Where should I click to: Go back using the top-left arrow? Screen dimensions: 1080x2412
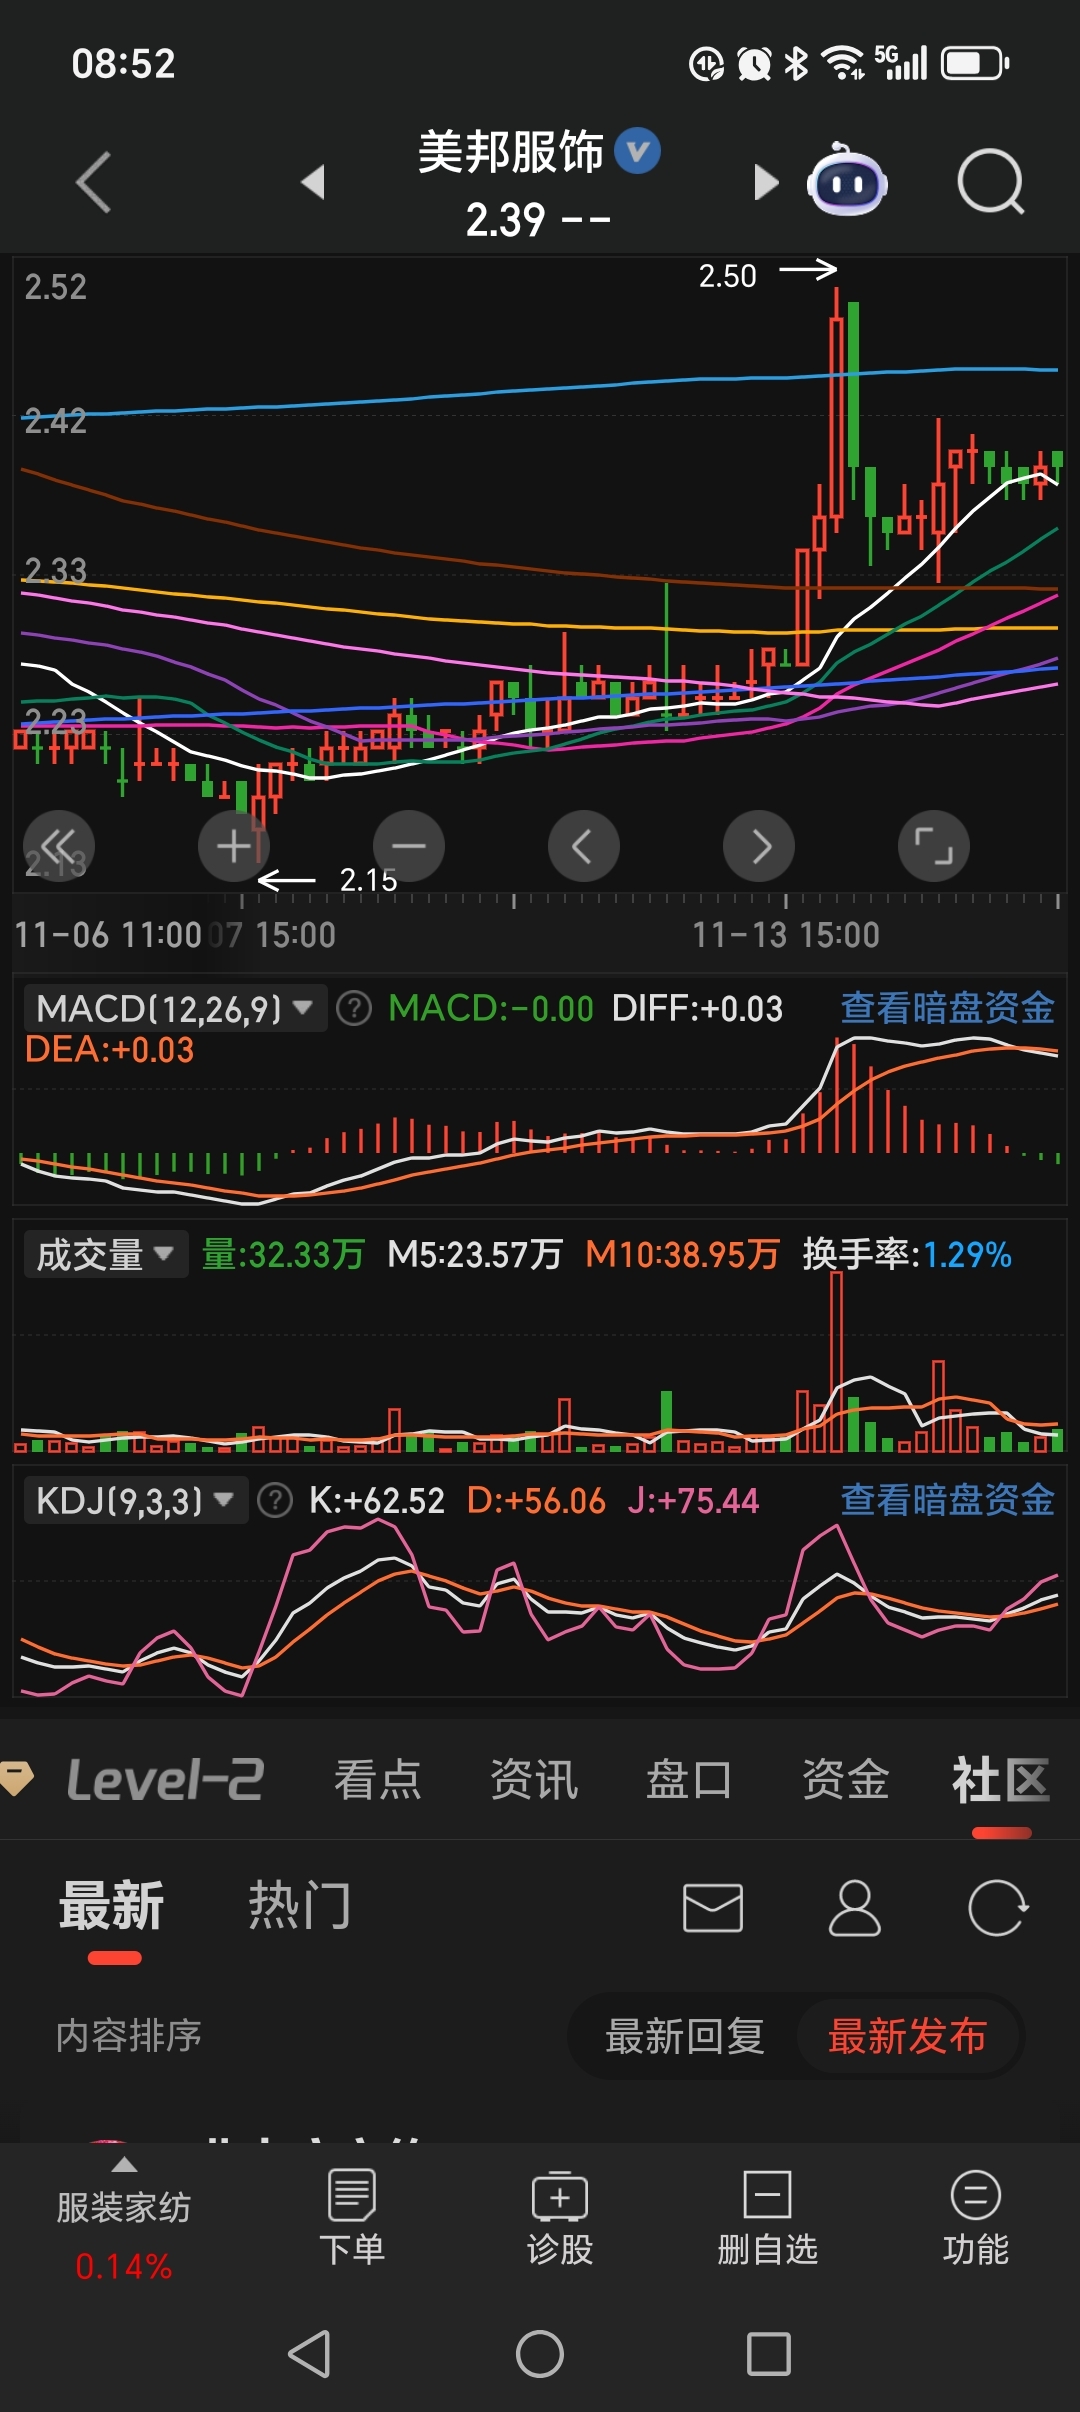point(93,182)
